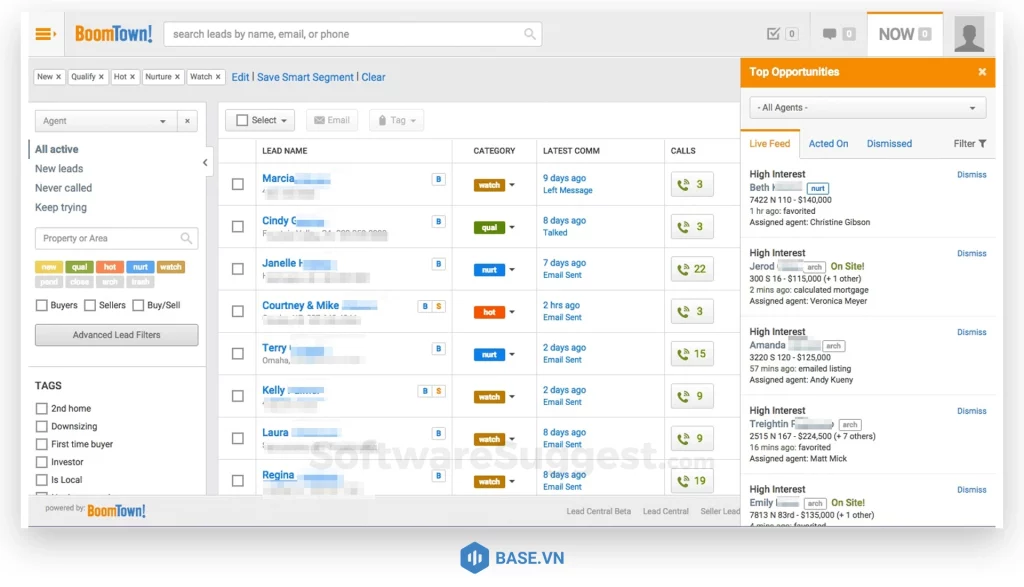Screen dimensions: 1024x587
Task: Enable the Buyers checkbox
Action: tap(42, 305)
